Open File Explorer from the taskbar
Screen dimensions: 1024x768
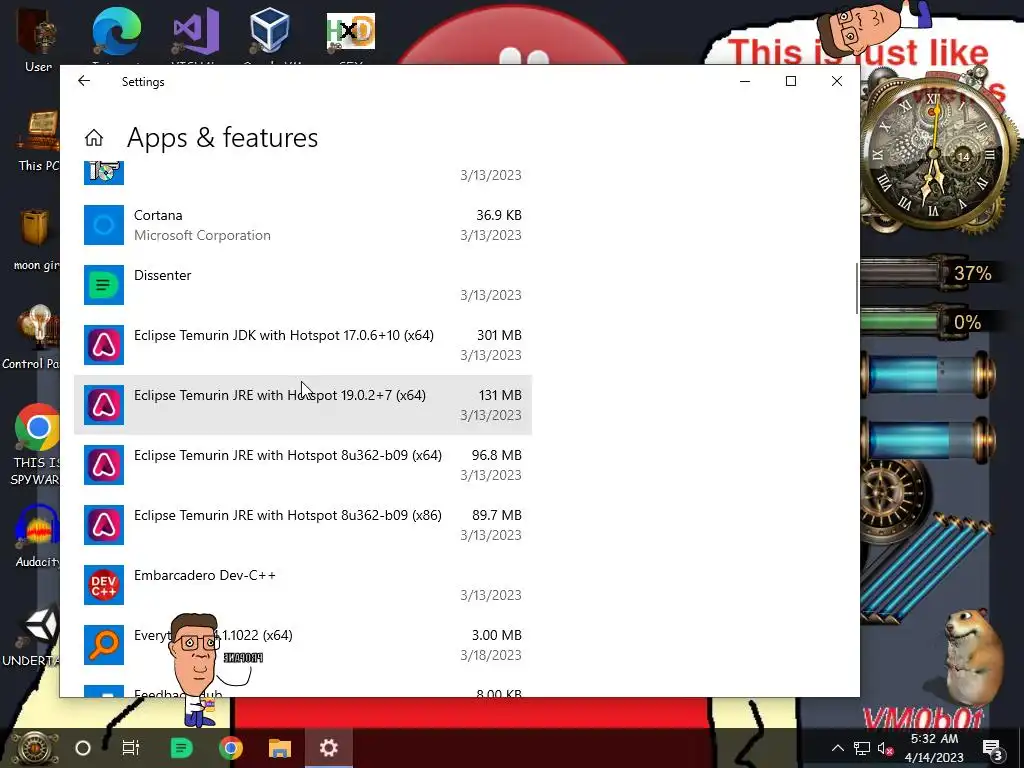coord(280,748)
